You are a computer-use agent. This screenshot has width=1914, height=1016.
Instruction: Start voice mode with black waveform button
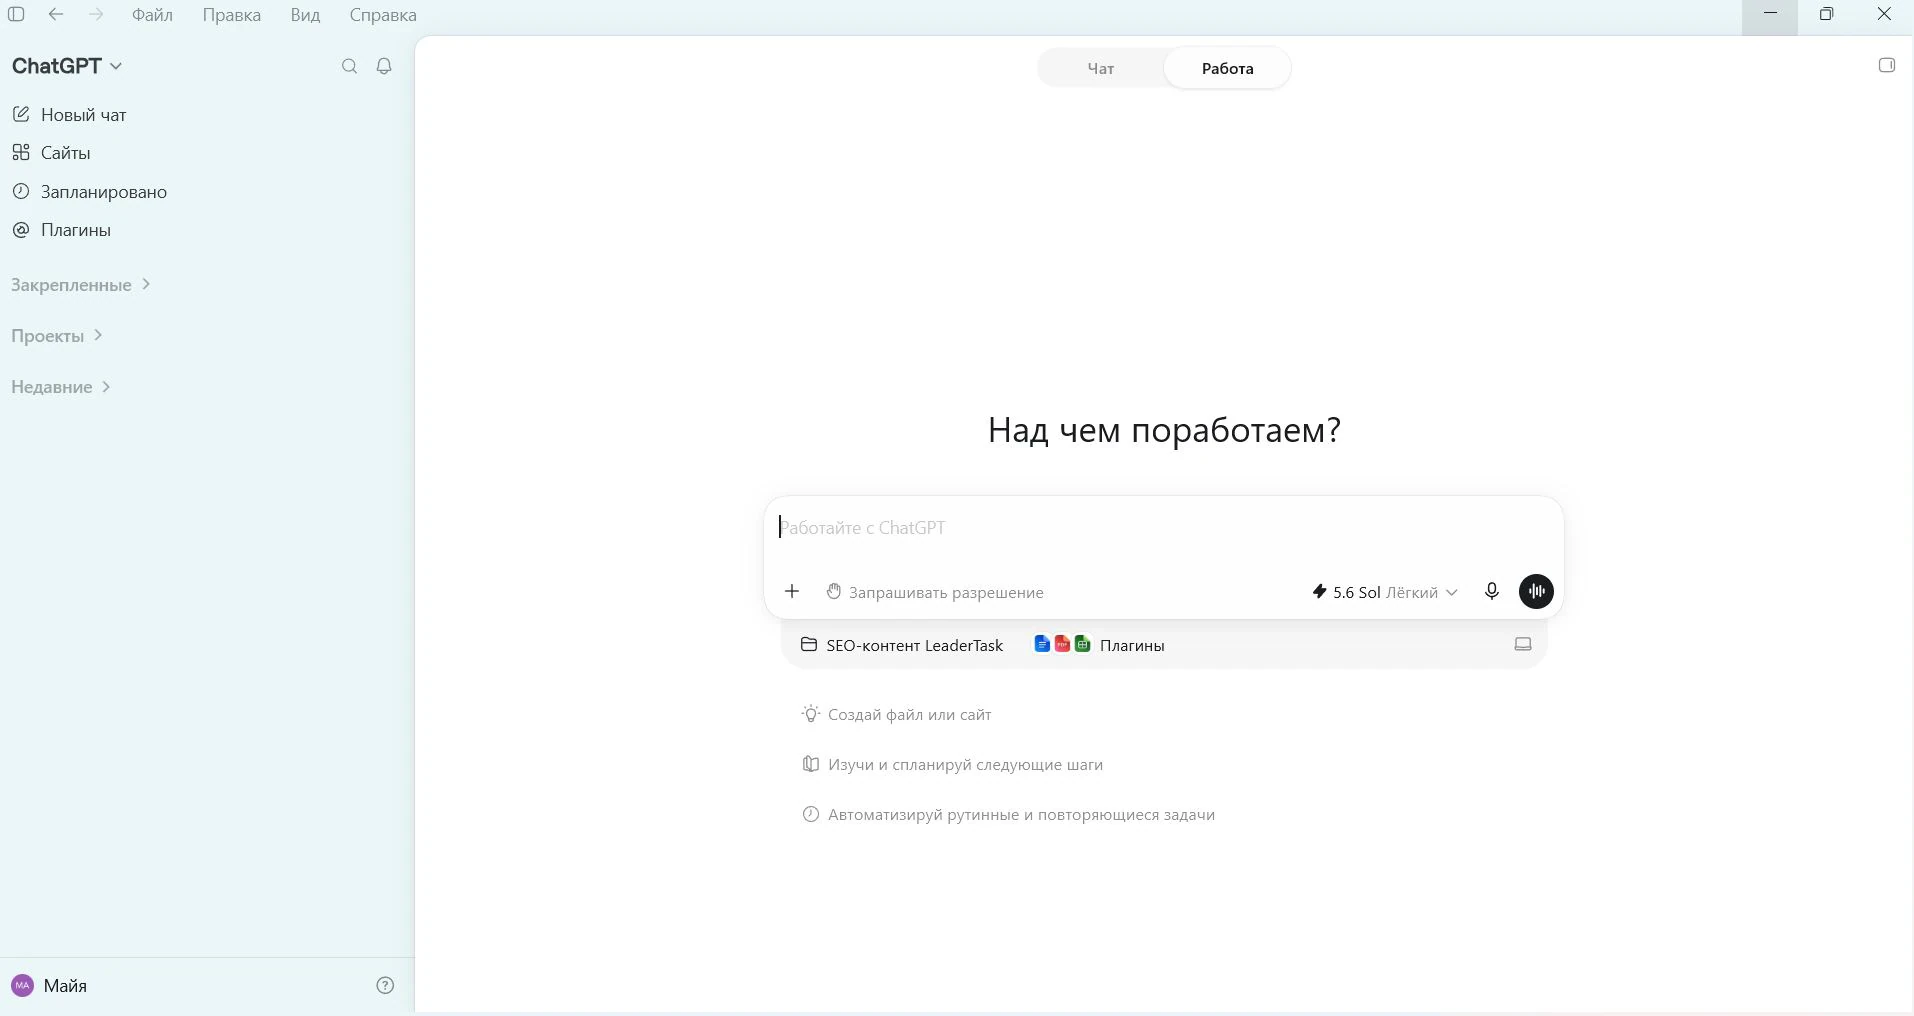[x=1536, y=591]
